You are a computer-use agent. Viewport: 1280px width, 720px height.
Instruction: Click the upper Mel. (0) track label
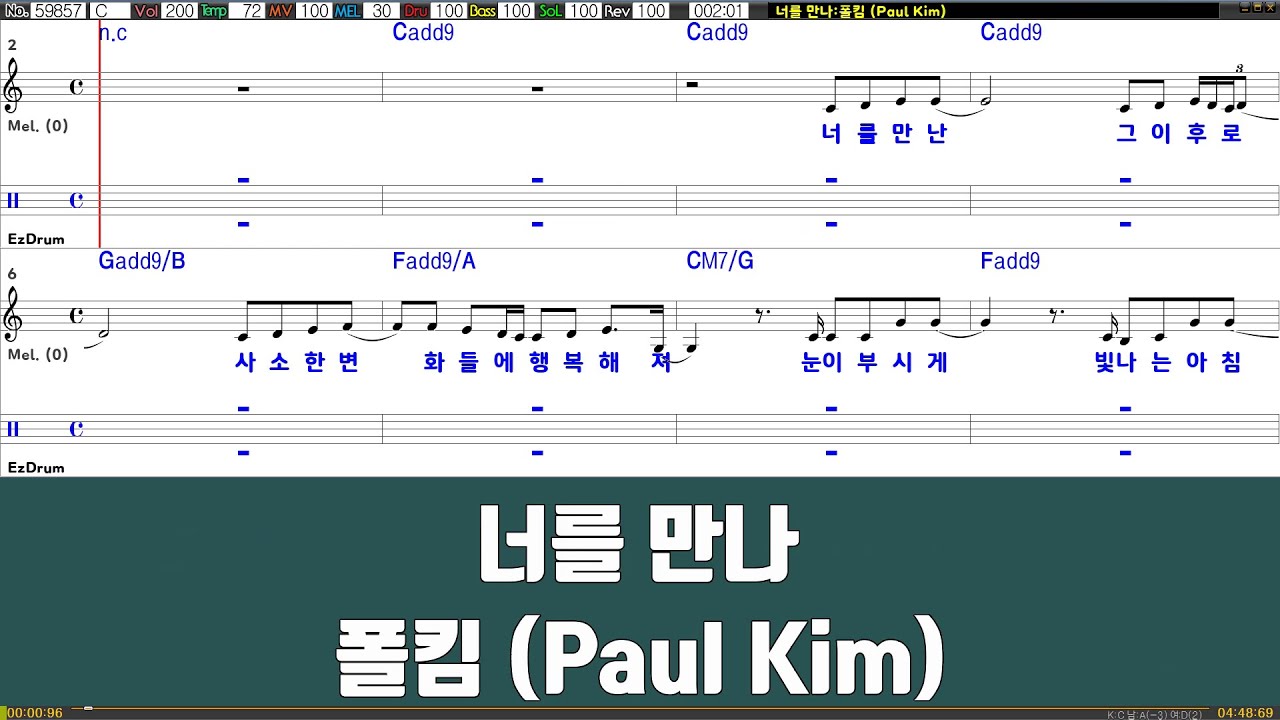(37, 126)
